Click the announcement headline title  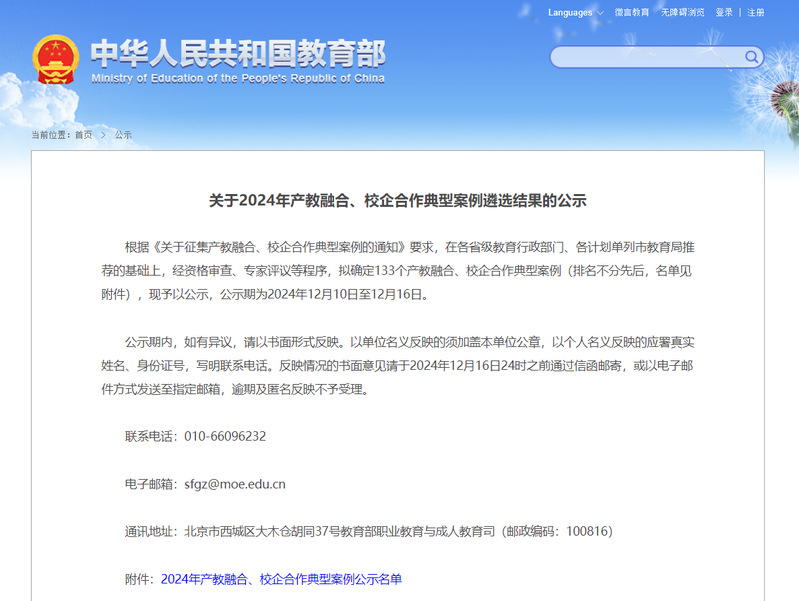[397, 200]
